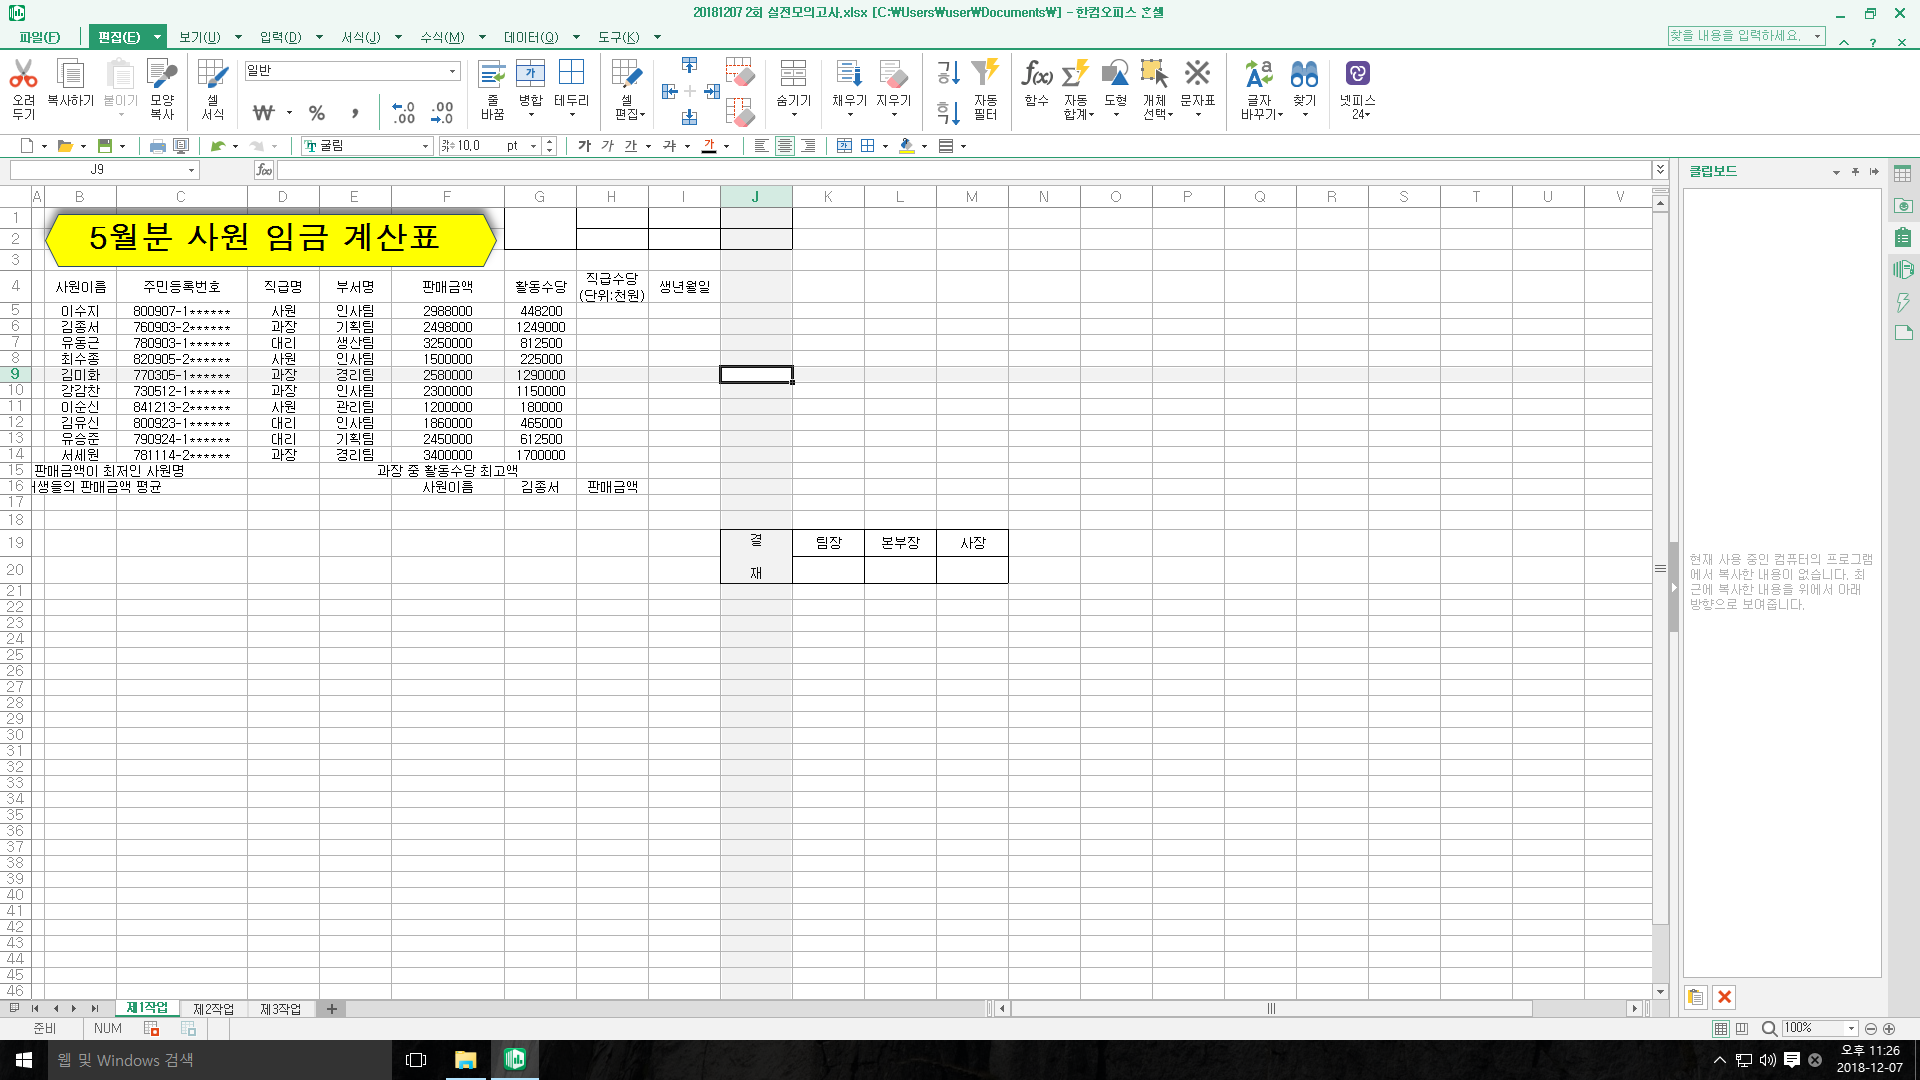1920x1080 pixels.
Task: Click the print icon in quick toolbar
Action: 157,146
